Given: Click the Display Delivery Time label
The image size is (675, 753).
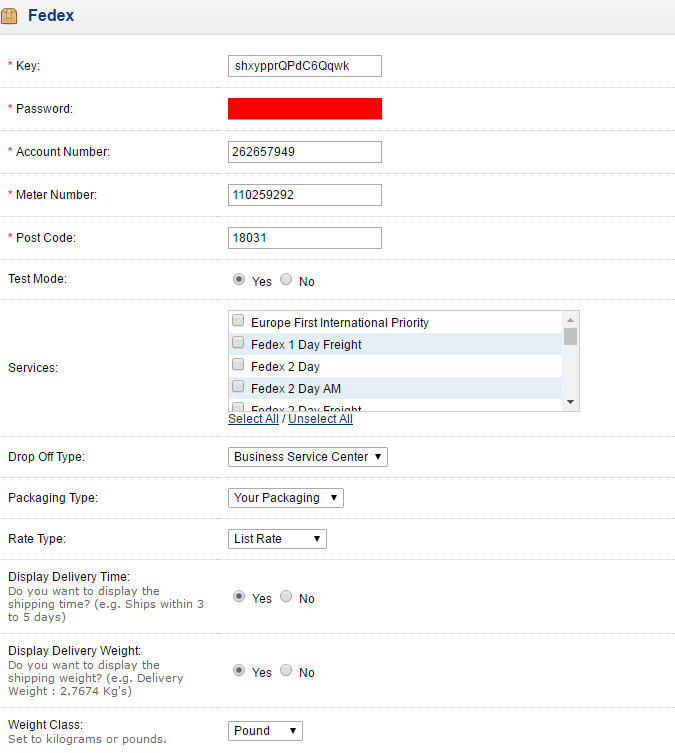Looking at the screenshot, I should click(69, 577).
